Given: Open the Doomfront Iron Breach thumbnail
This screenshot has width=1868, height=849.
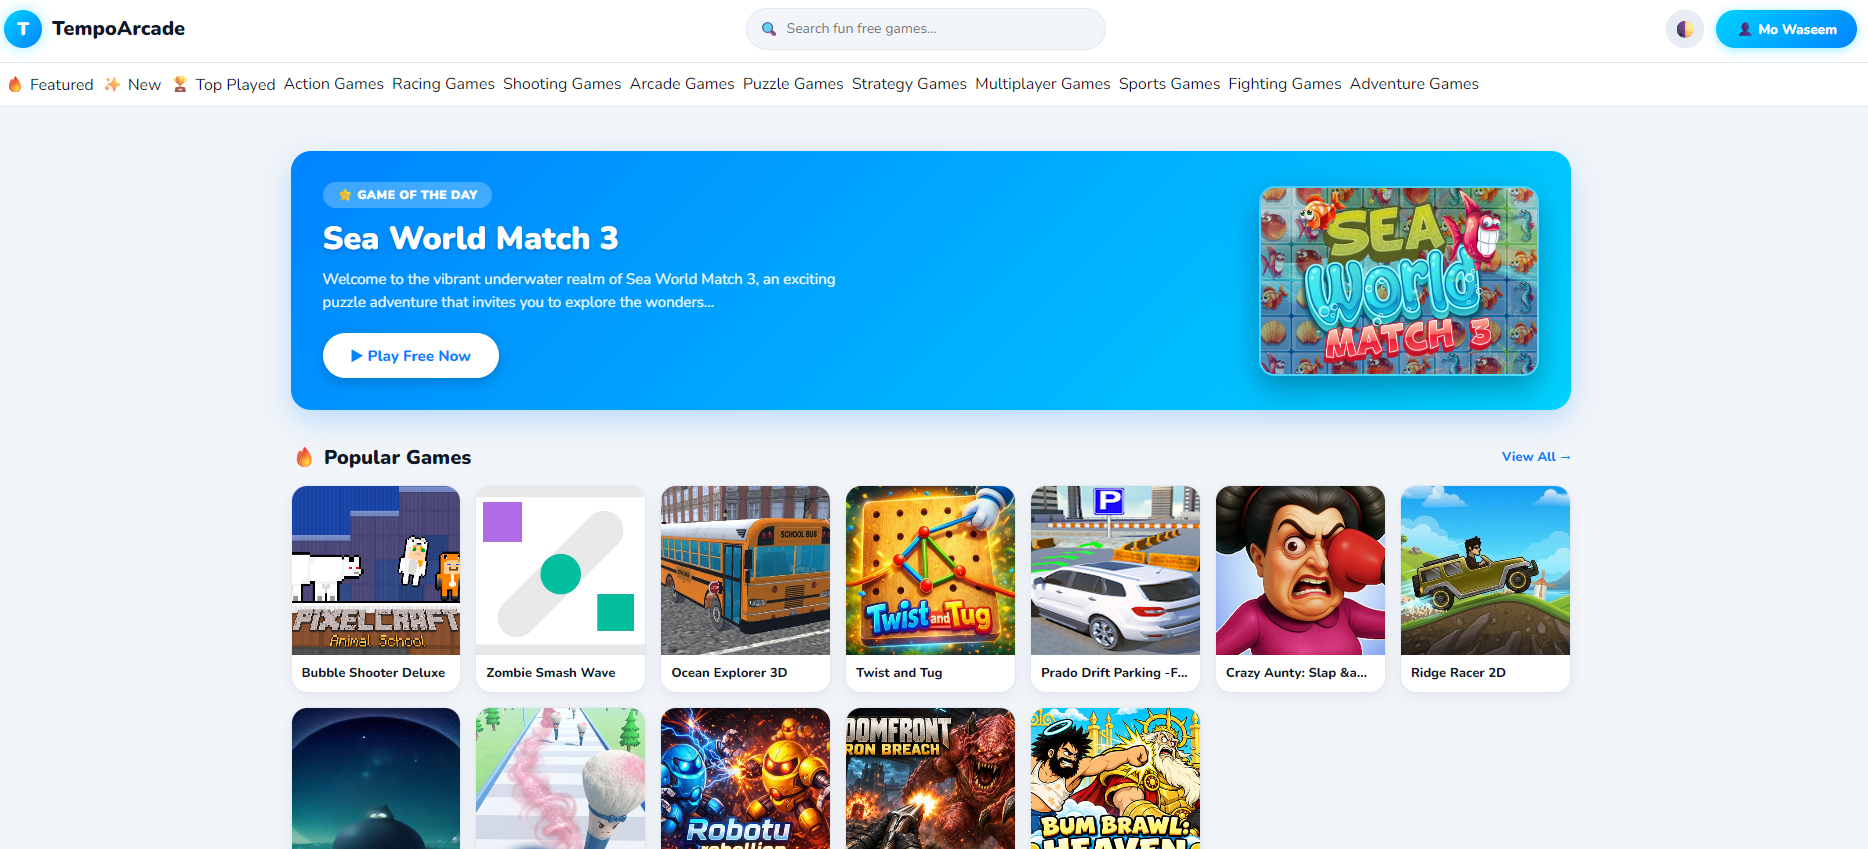Looking at the screenshot, I should pyautogui.click(x=931, y=779).
